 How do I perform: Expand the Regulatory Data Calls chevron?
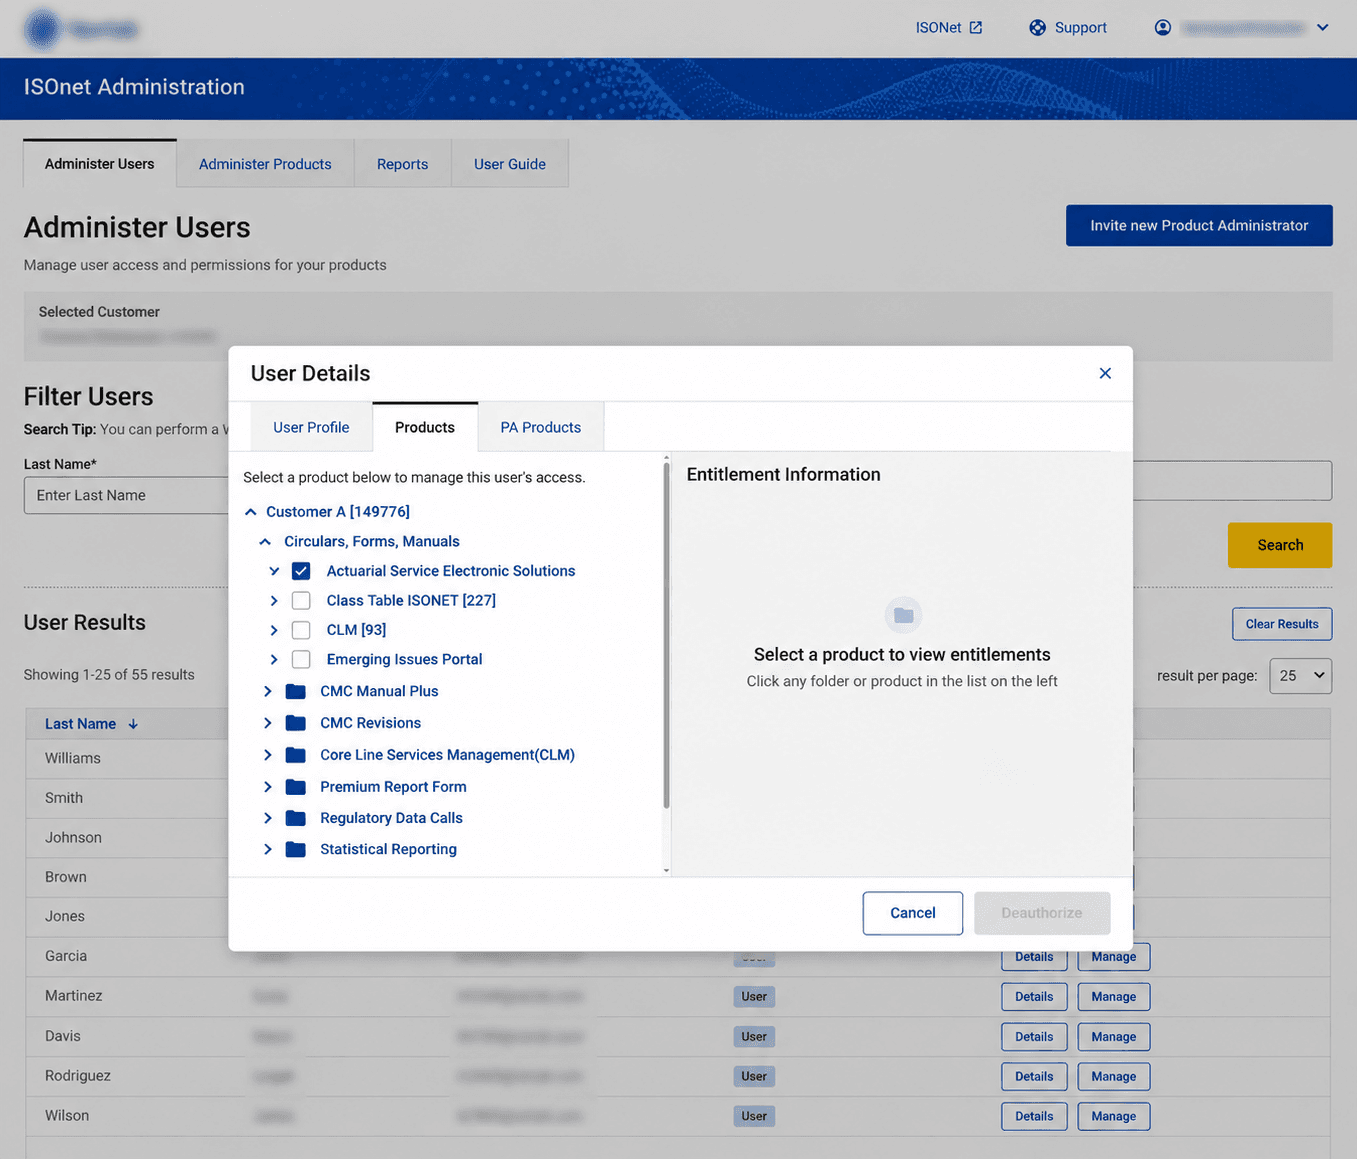[268, 818]
